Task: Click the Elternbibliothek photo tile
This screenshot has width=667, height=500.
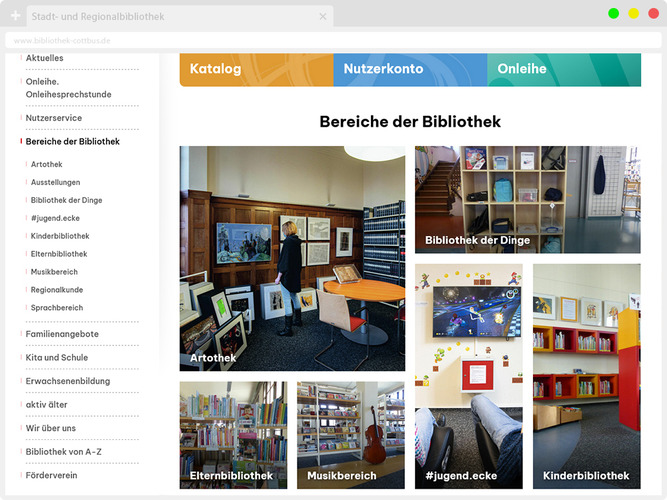Action: click(233, 435)
